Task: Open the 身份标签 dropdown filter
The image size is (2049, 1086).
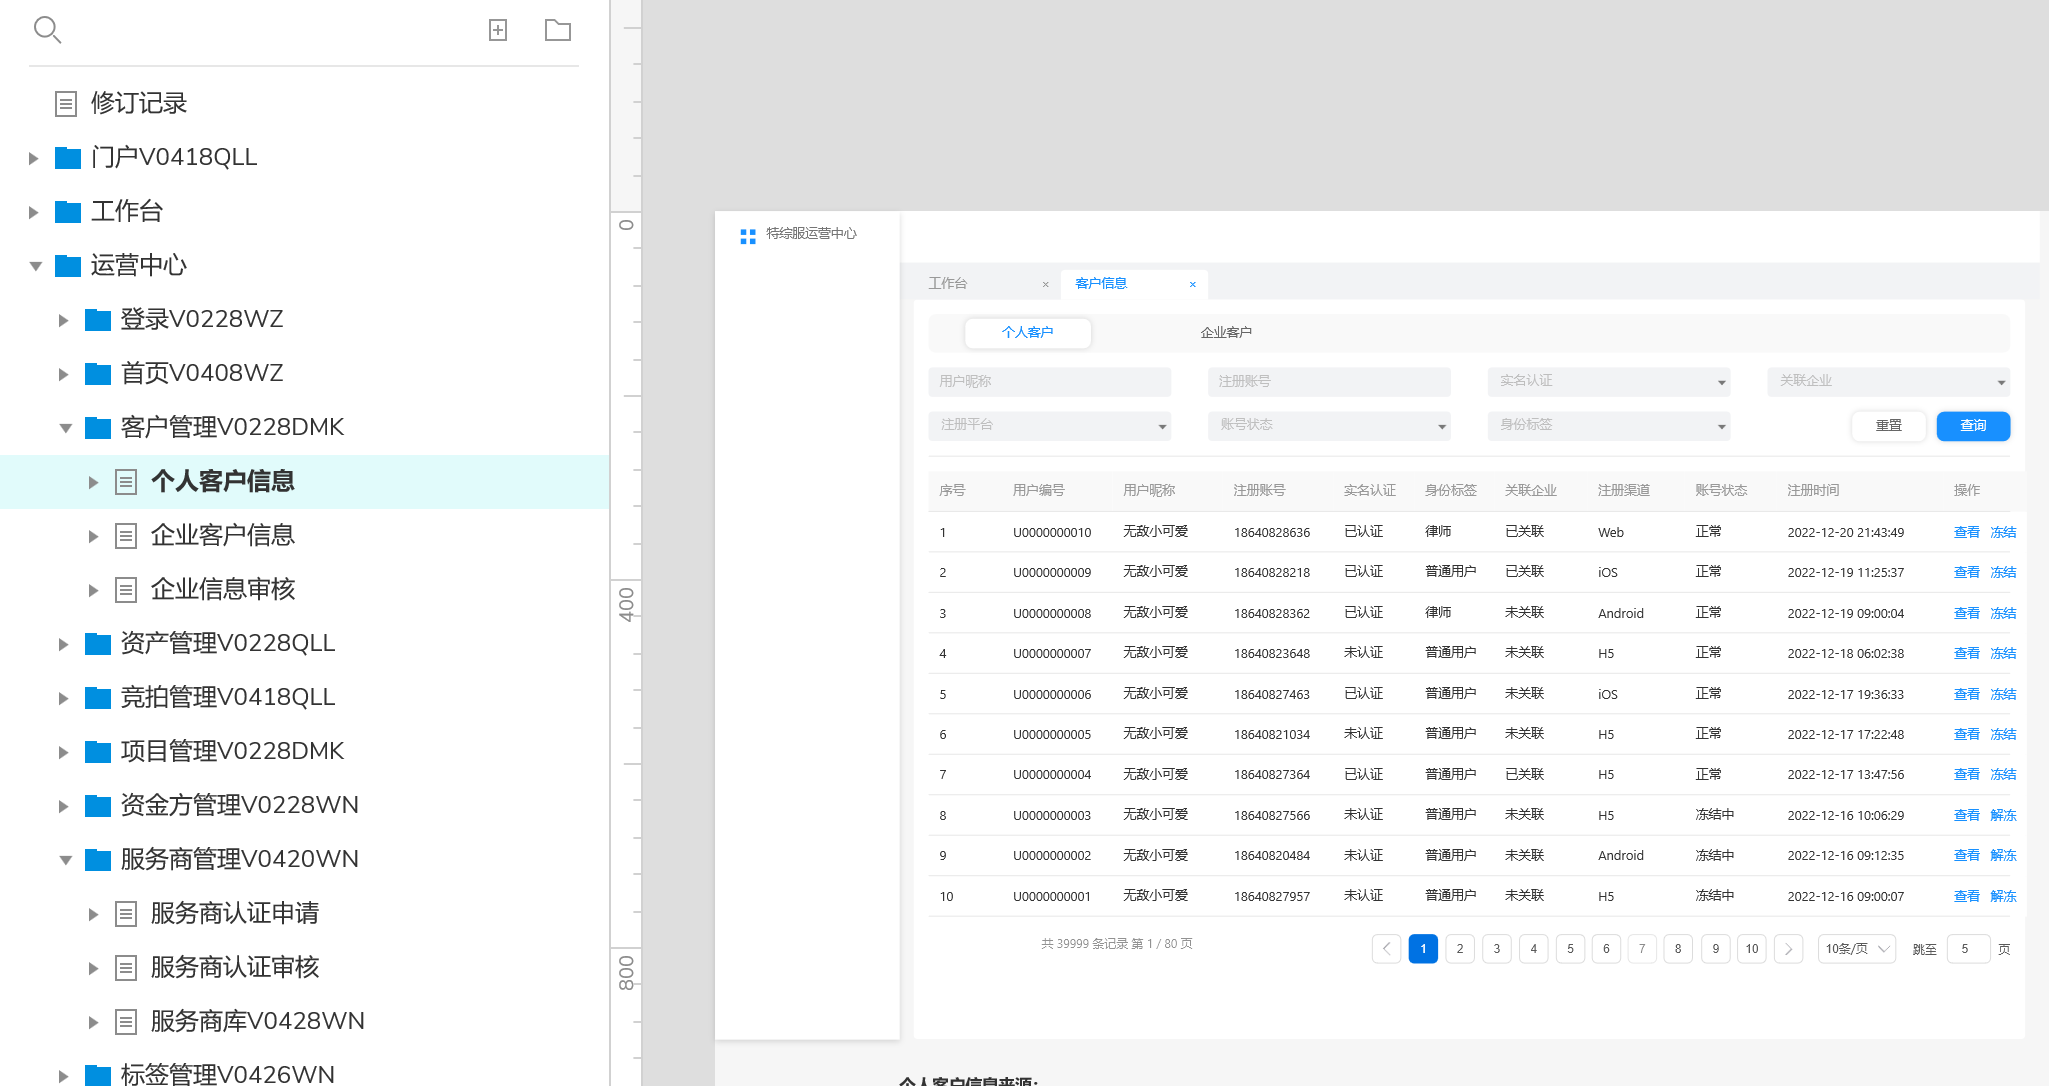Action: point(1608,425)
